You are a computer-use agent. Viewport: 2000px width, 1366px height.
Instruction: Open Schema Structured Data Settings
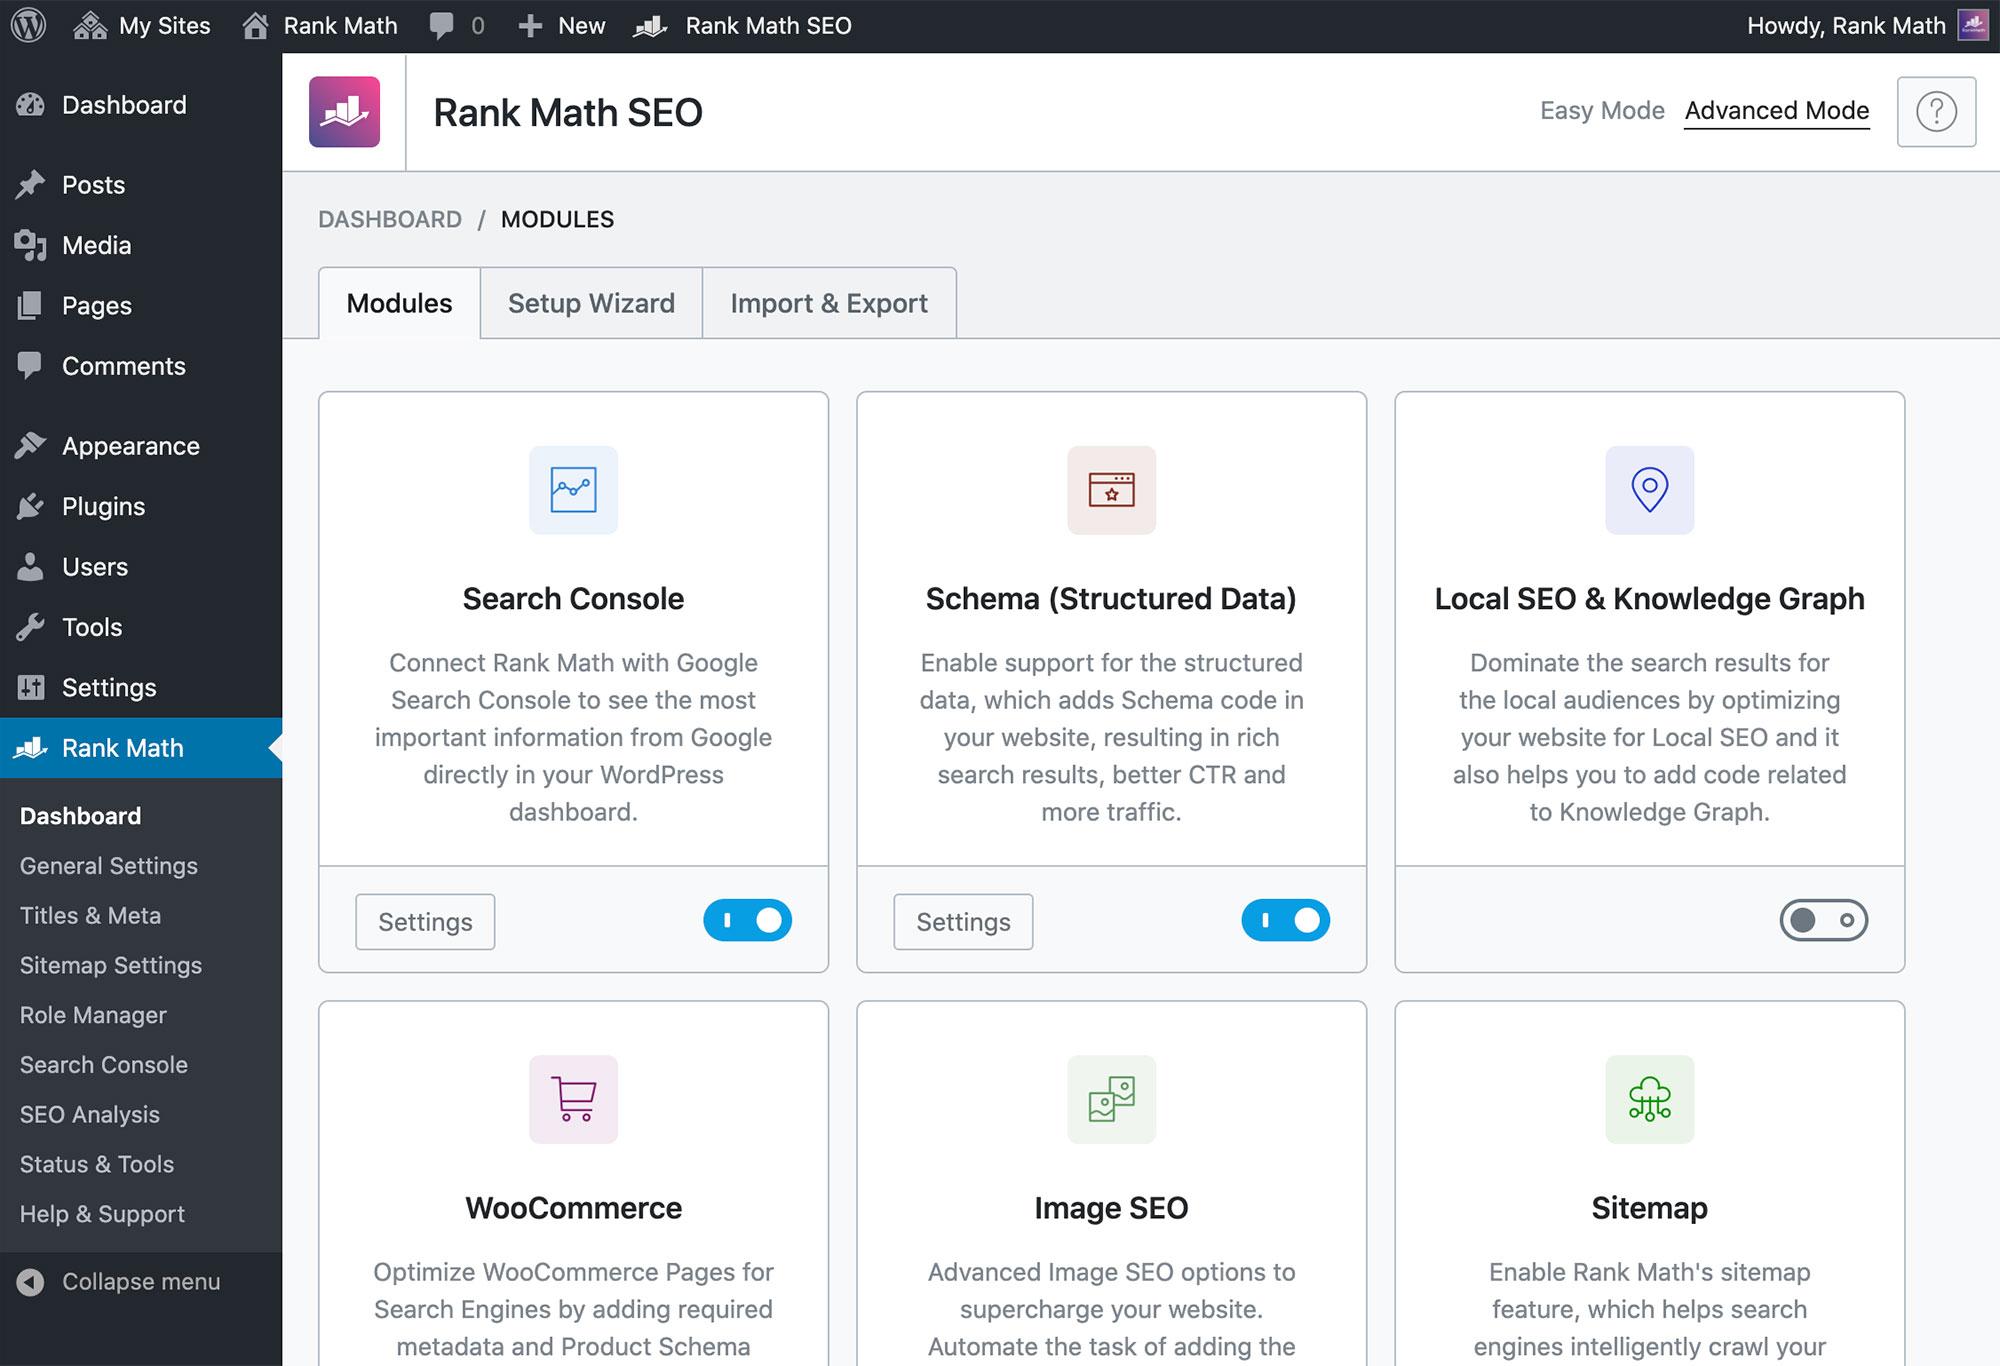[962, 919]
